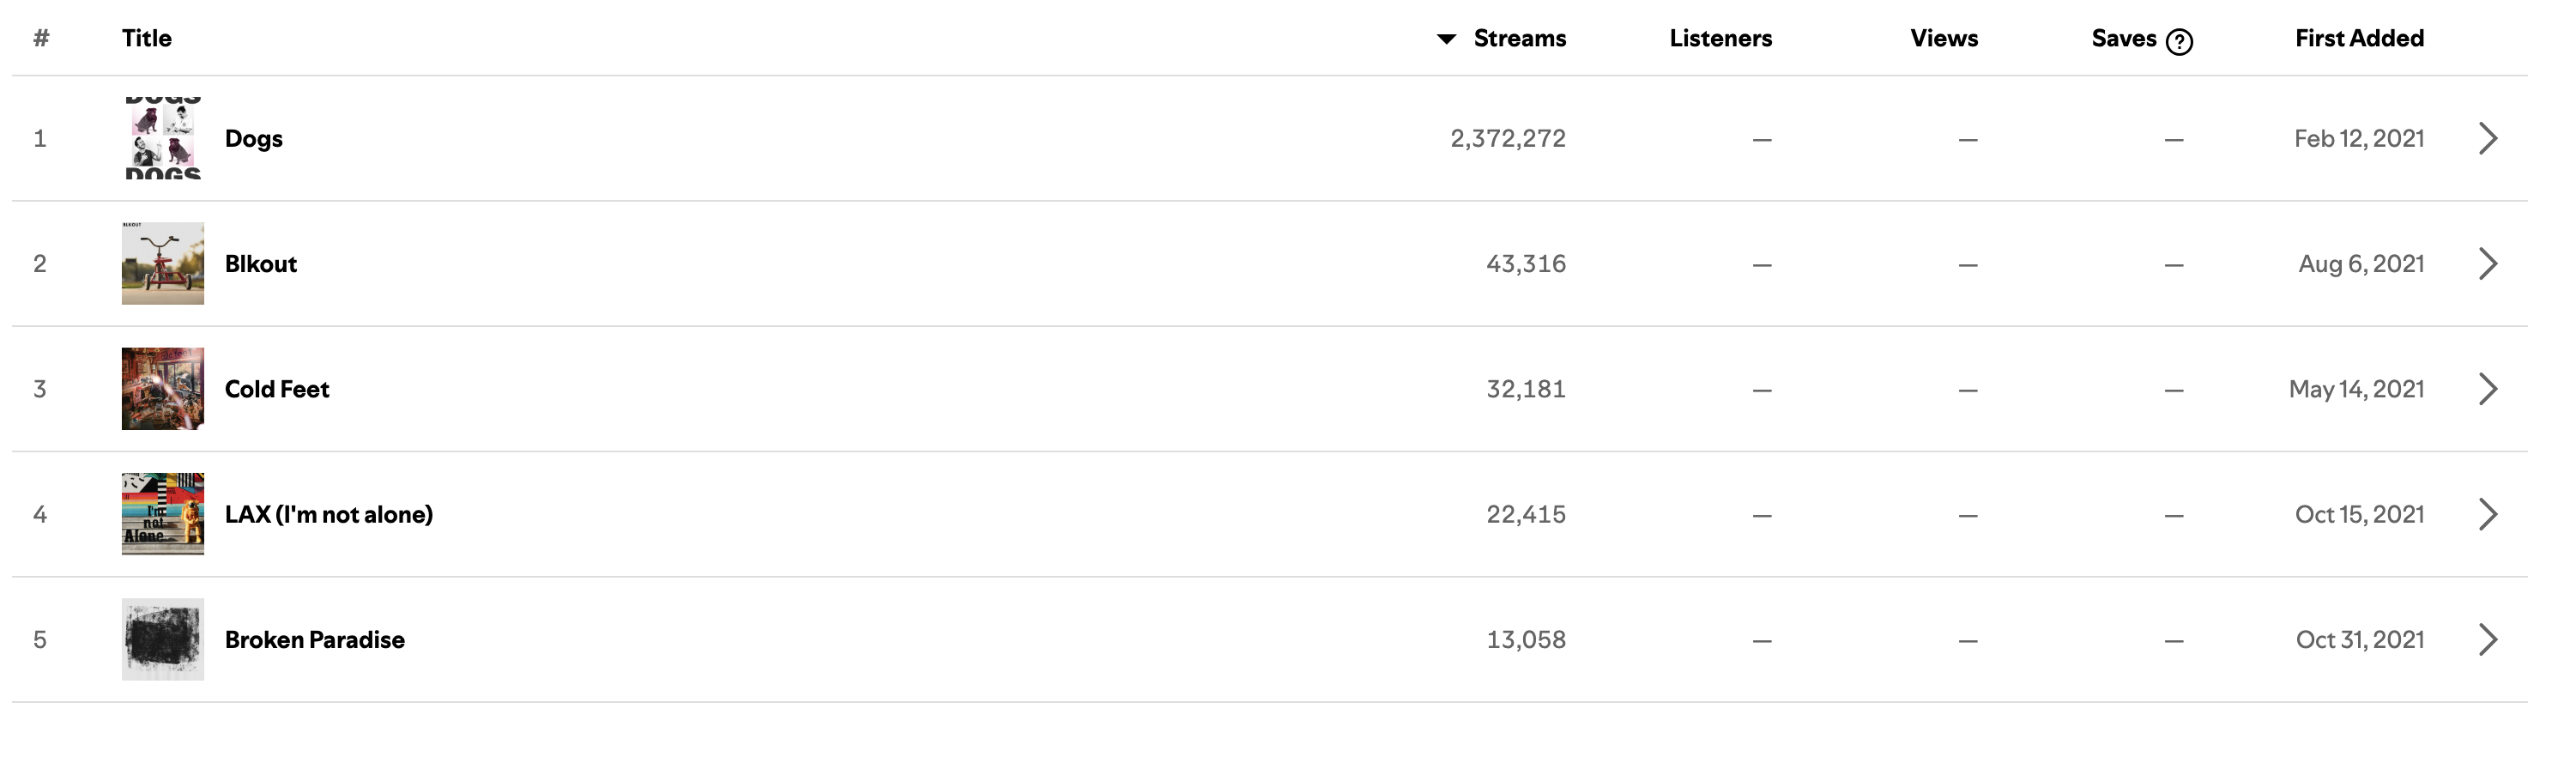Open the Cold Feet cover thumbnail
This screenshot has height=757, width=2576.
coord(163,389)
